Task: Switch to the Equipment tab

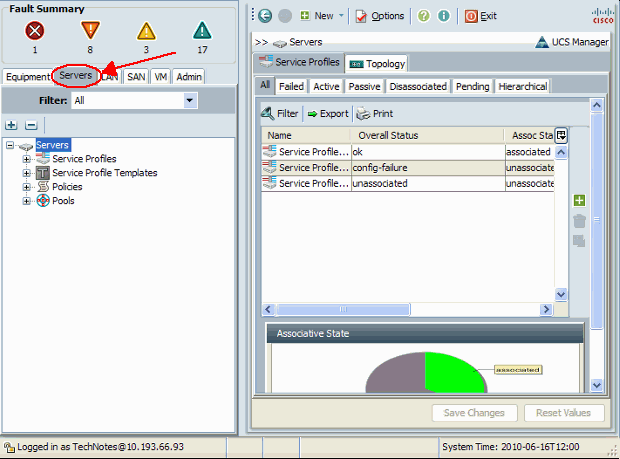Action: [x=28, y=77]
